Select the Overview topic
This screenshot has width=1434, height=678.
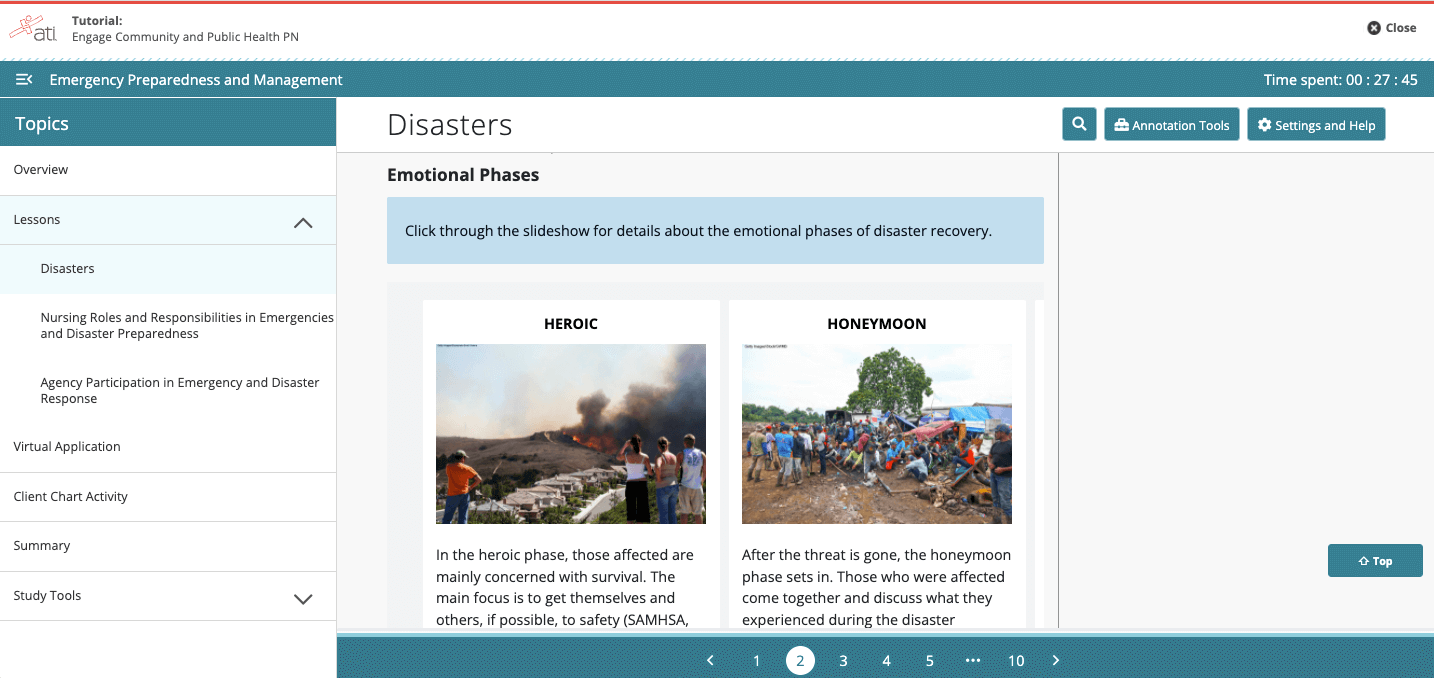(x=41, y=170)
